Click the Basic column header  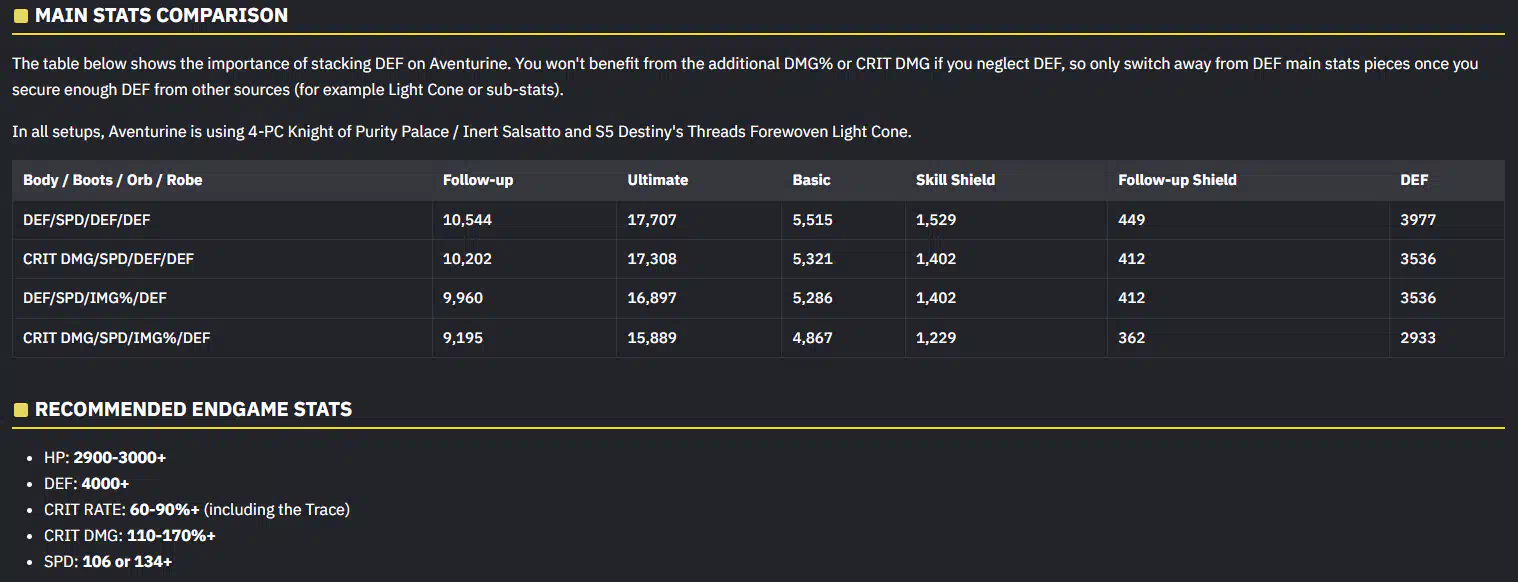[x=811, y=180]
